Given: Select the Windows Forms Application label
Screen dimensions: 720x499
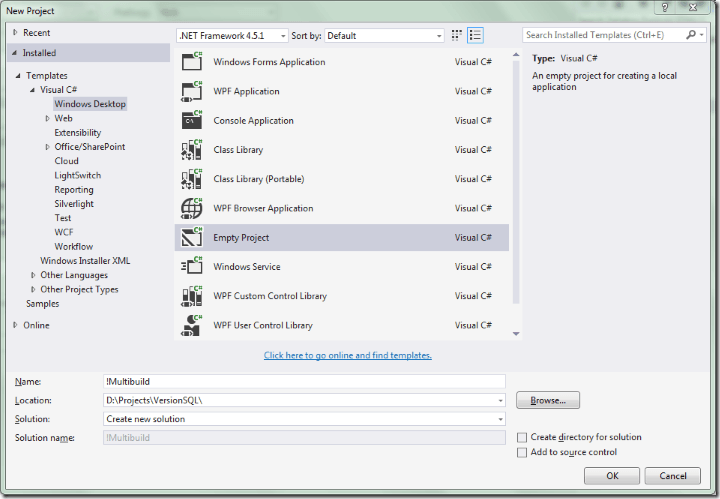Looking at the screenshot, I should (x=269, y=62).
